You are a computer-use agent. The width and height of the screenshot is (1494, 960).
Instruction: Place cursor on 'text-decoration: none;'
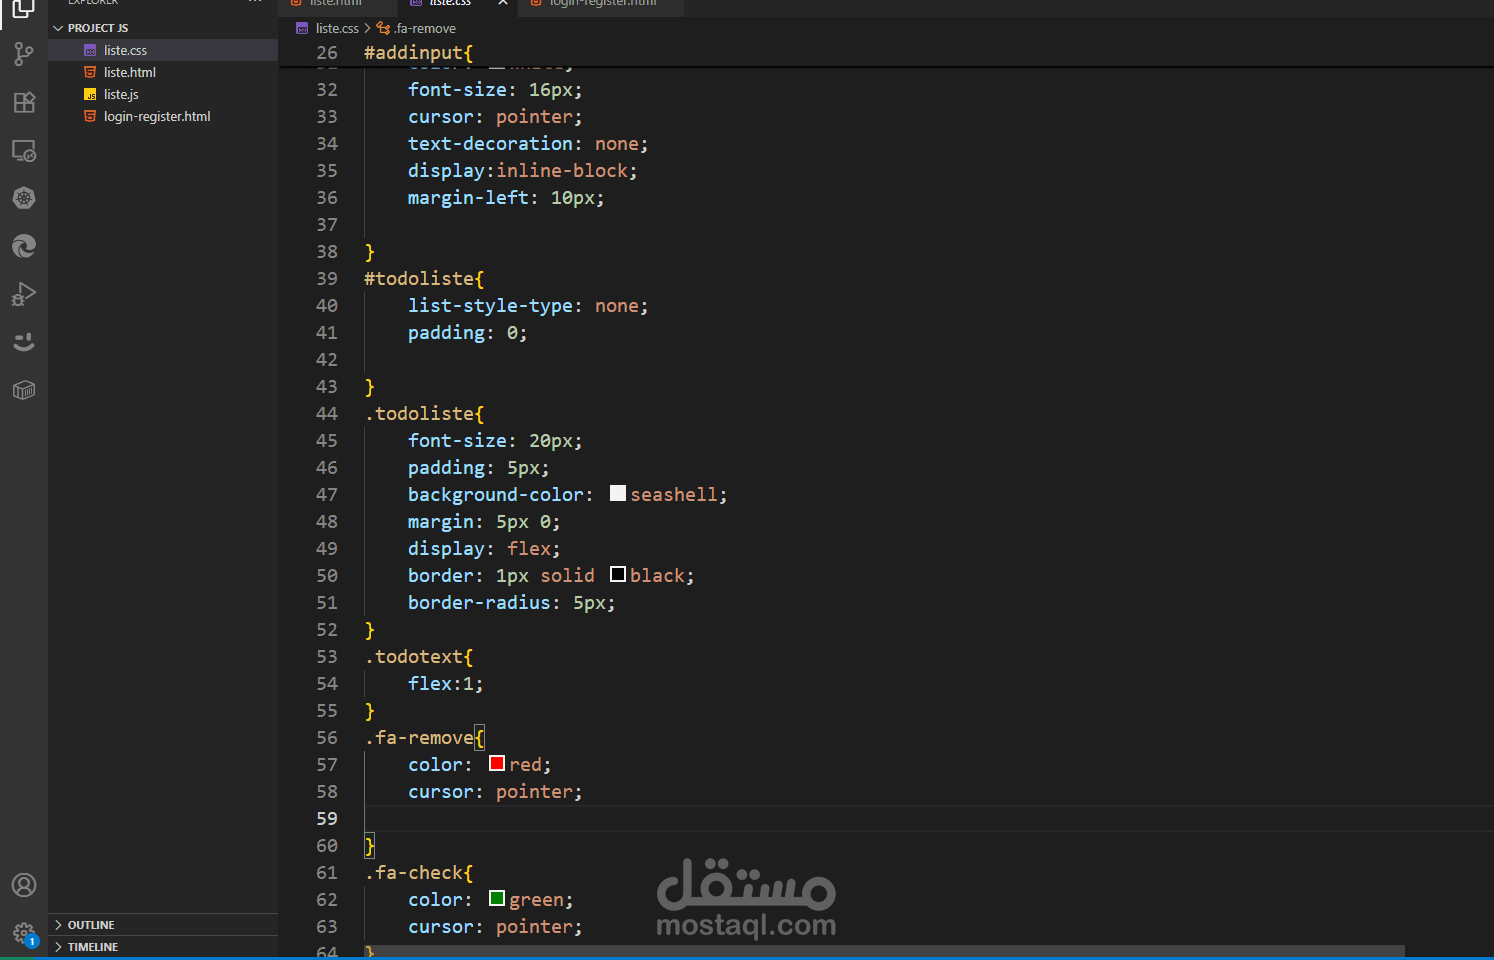[528, 144]
